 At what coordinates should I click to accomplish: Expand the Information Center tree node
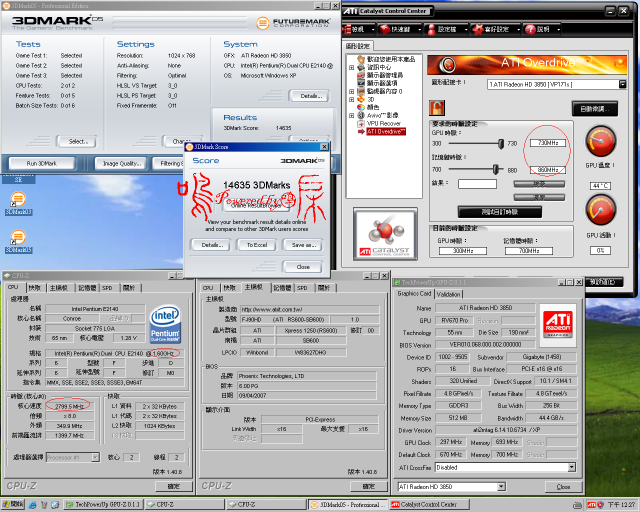pyautogui.click(x=351, y=67)
